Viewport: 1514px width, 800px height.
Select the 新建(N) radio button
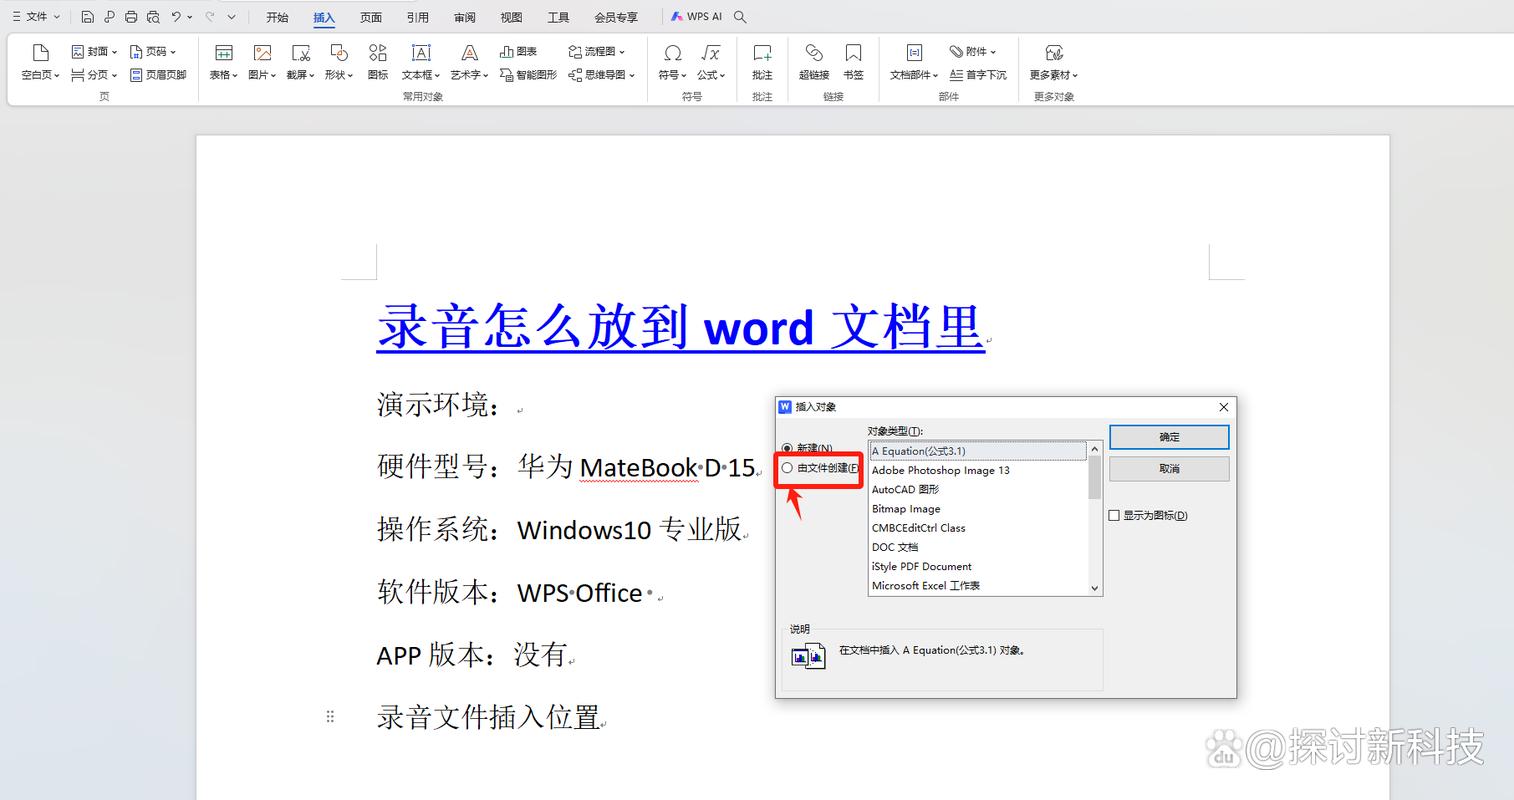[x=787, y=448]
